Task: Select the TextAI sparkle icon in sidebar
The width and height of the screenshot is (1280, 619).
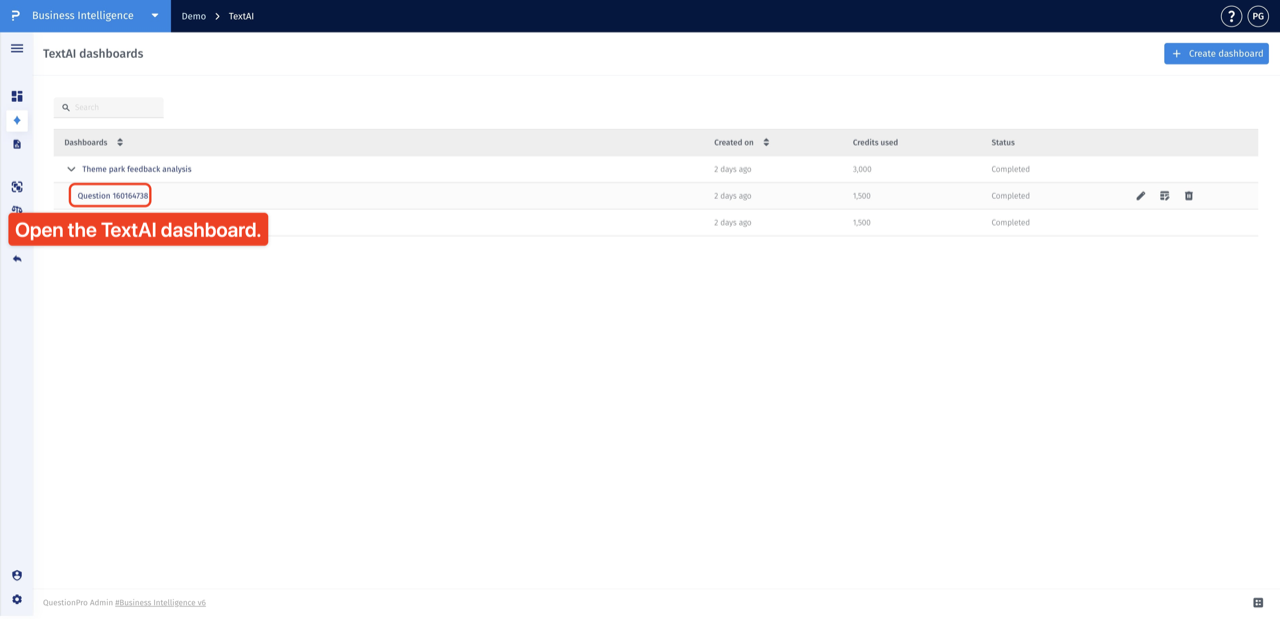Action: pyautogui.click(x=17, y=120)
